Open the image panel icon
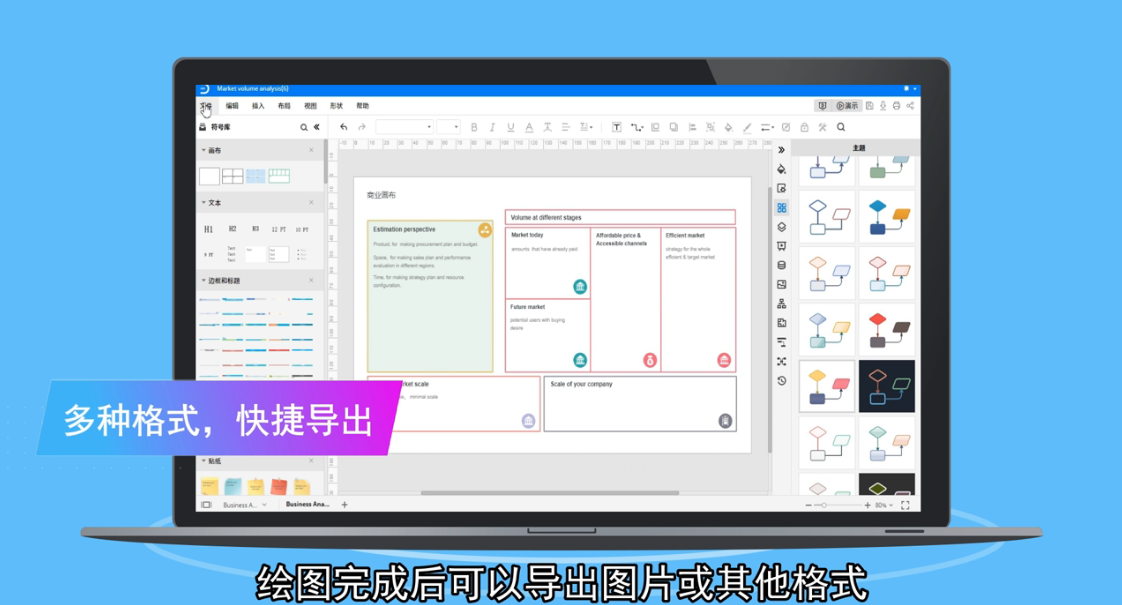 [781, 285]
